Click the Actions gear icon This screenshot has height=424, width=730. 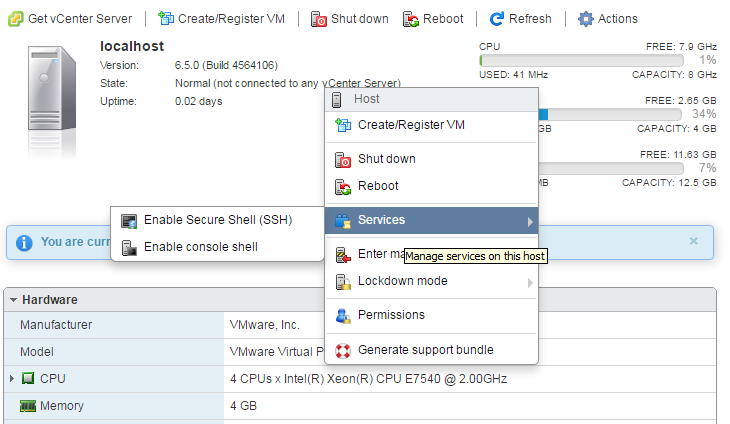pos(586,19)
